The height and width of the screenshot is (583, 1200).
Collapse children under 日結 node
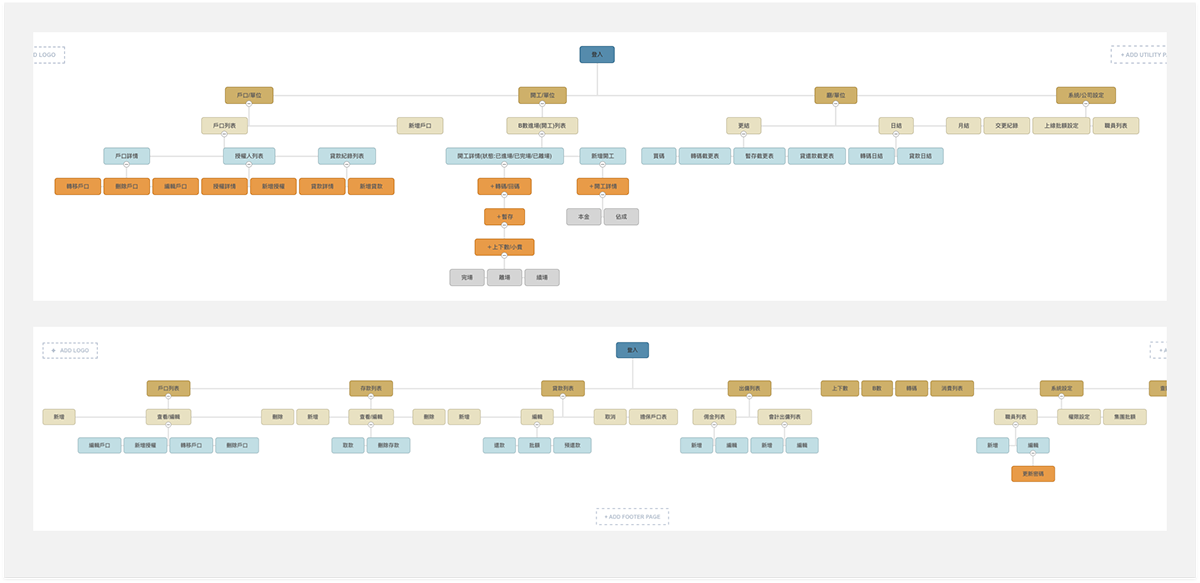pos(896,137)
